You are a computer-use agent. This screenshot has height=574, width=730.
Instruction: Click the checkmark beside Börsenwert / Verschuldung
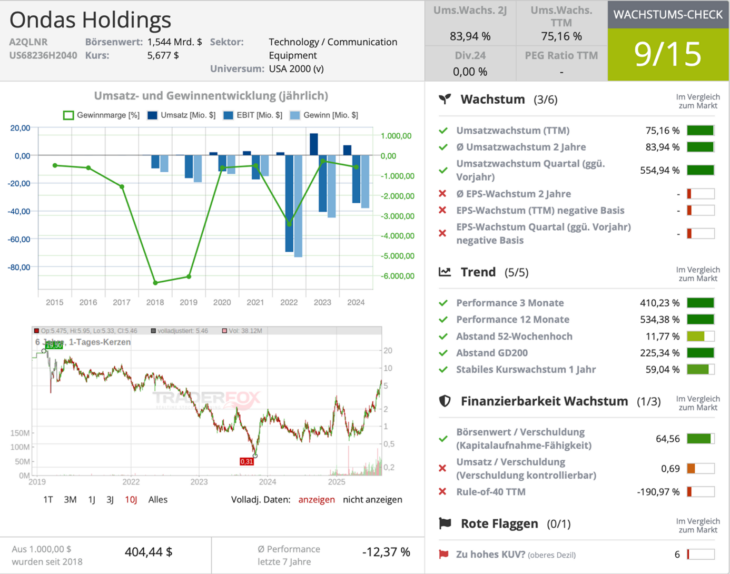pyautogui.click(x=443, y=439)
